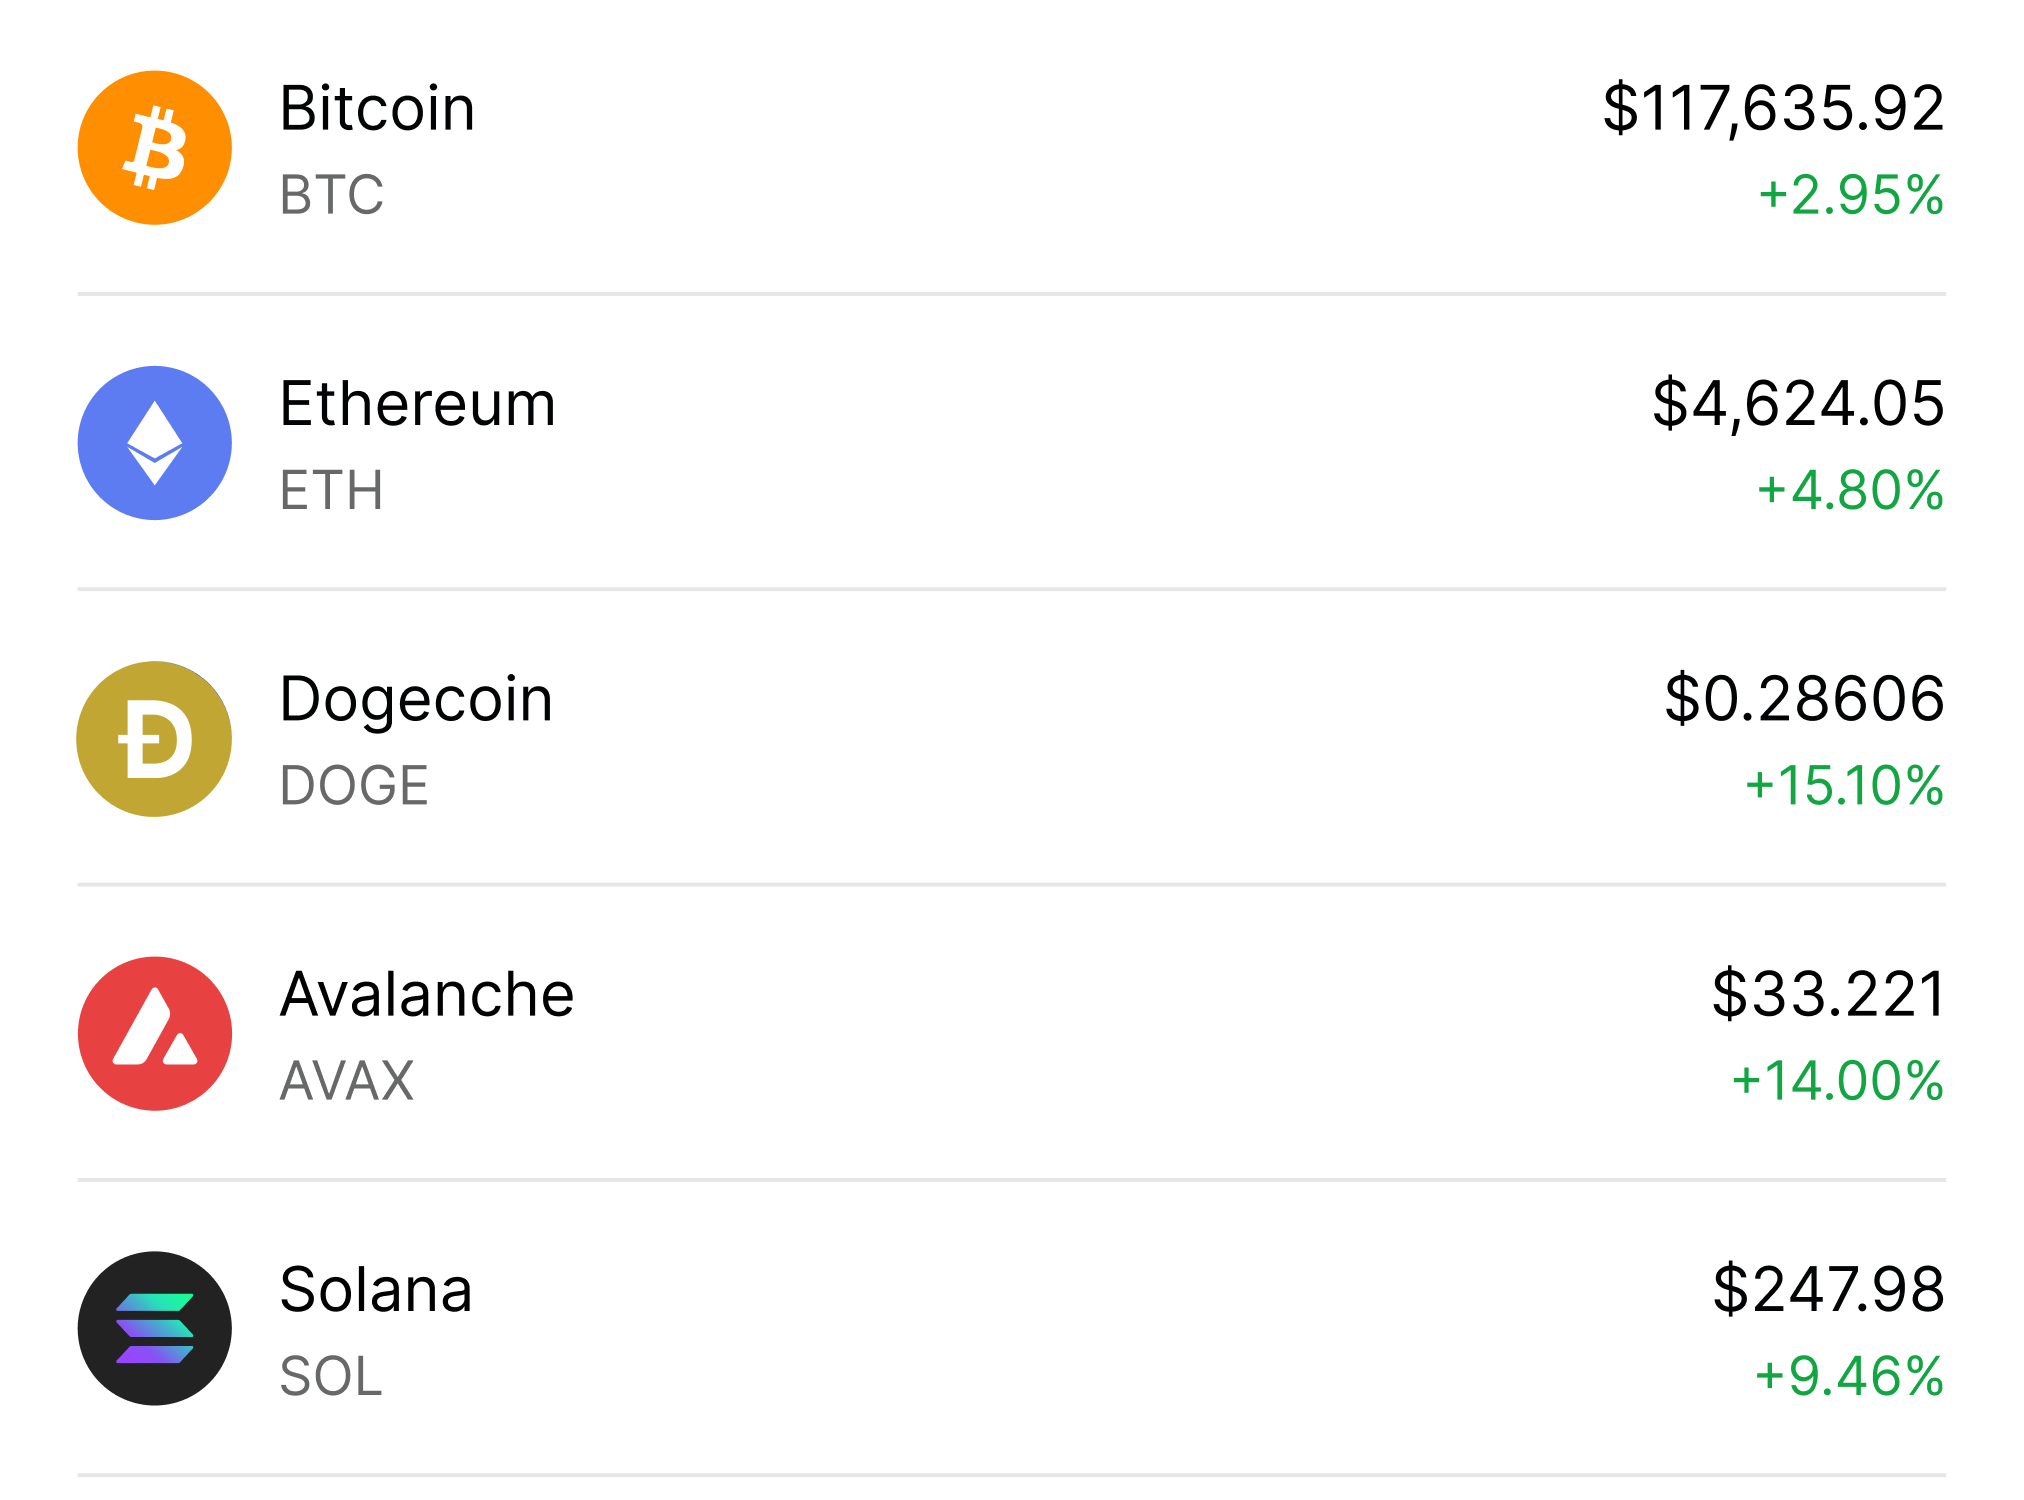2024x1500 pixels.
Task: Tap the Solana price $247.98
Action: pos(1828,1290)
